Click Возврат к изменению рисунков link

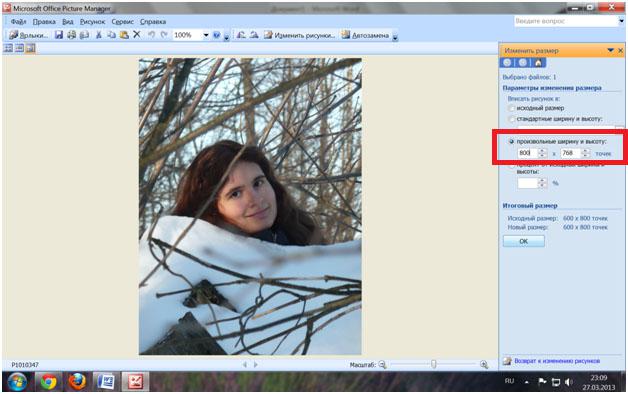click(557, 361)
